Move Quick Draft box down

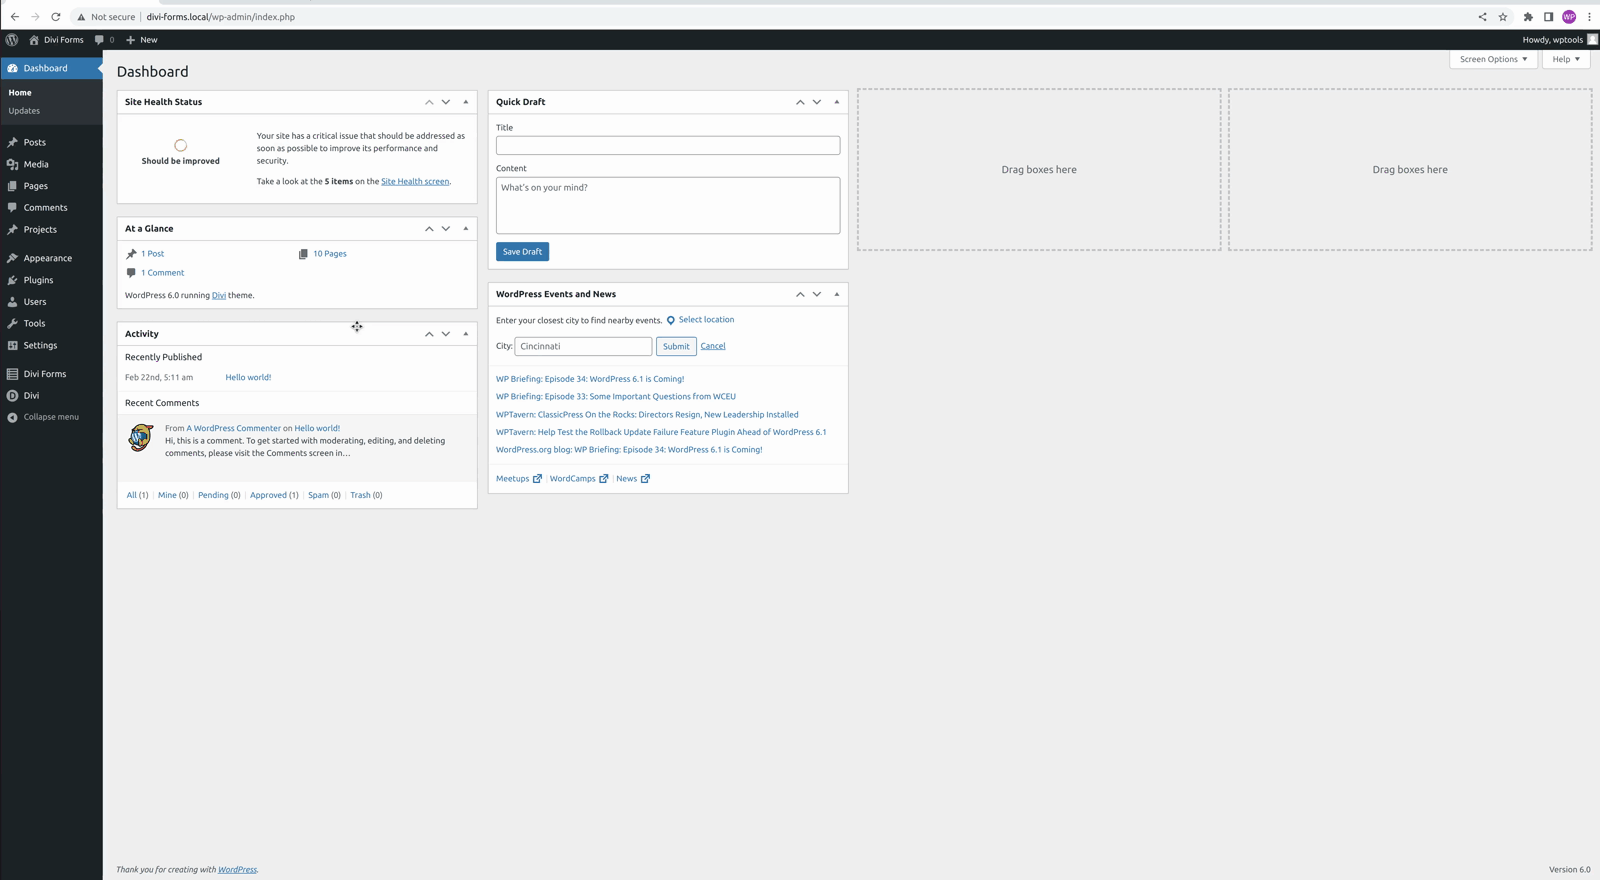click(817, 102)
